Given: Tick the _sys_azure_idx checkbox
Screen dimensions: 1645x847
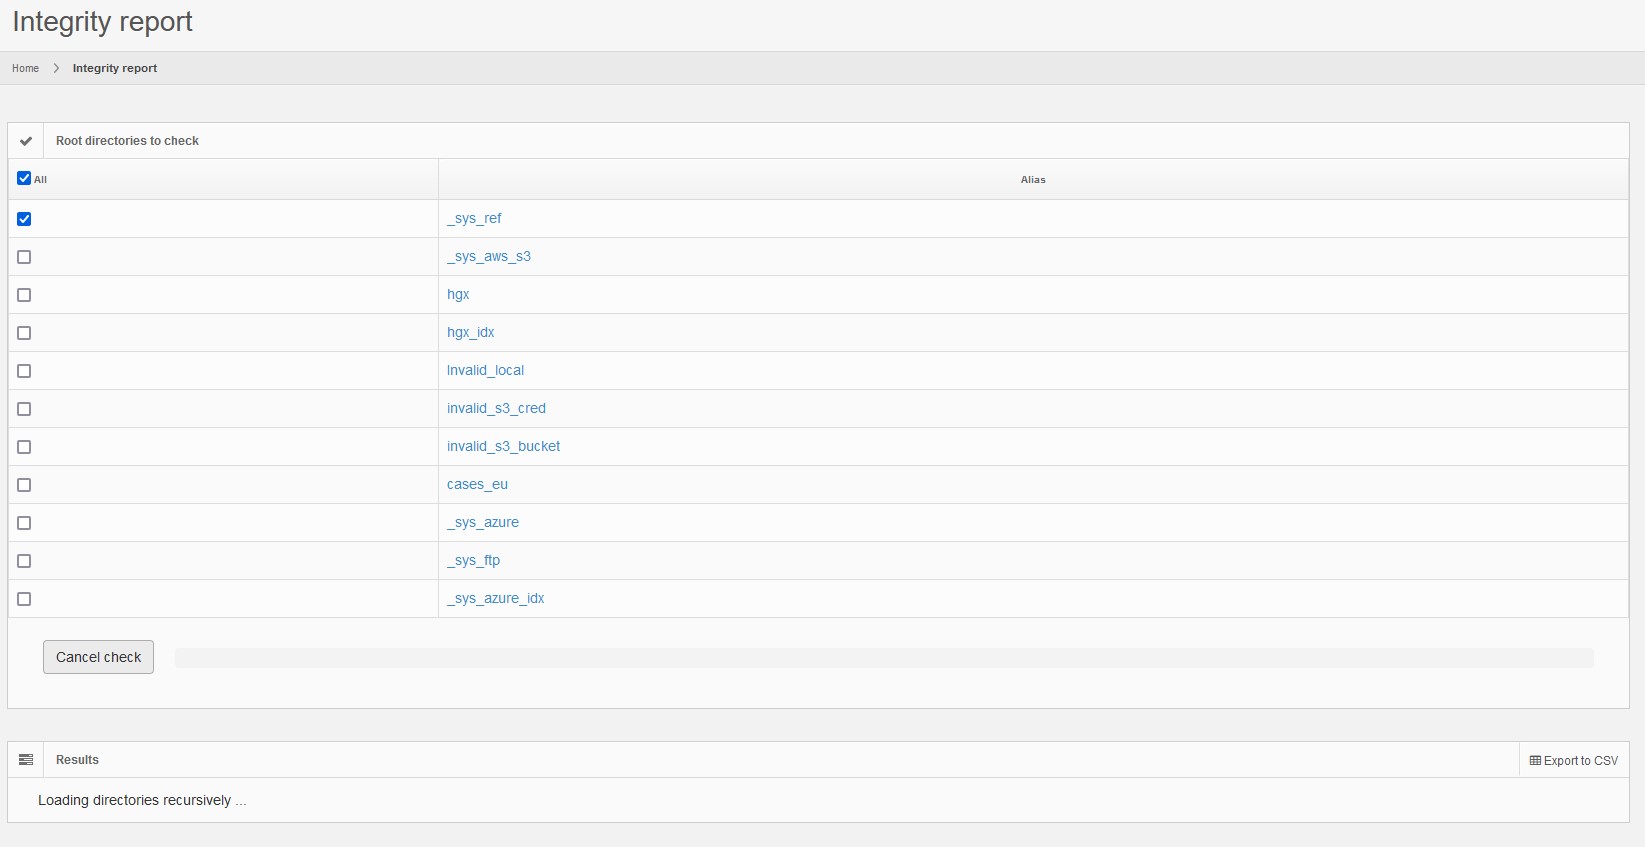Looking at the screenshot, I should click(24, 599).
